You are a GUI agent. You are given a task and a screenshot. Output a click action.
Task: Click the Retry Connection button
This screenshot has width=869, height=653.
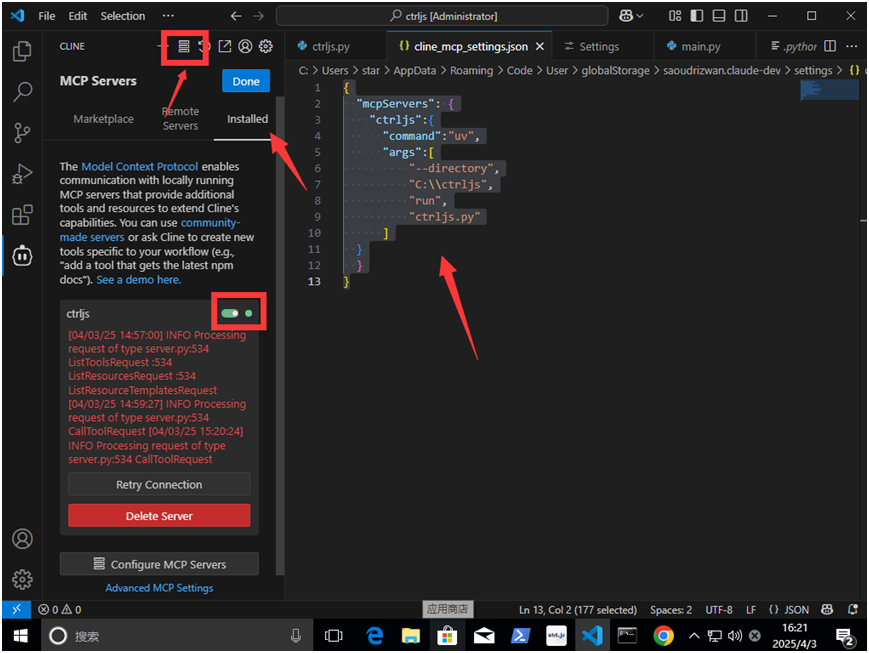click(159, 484)
